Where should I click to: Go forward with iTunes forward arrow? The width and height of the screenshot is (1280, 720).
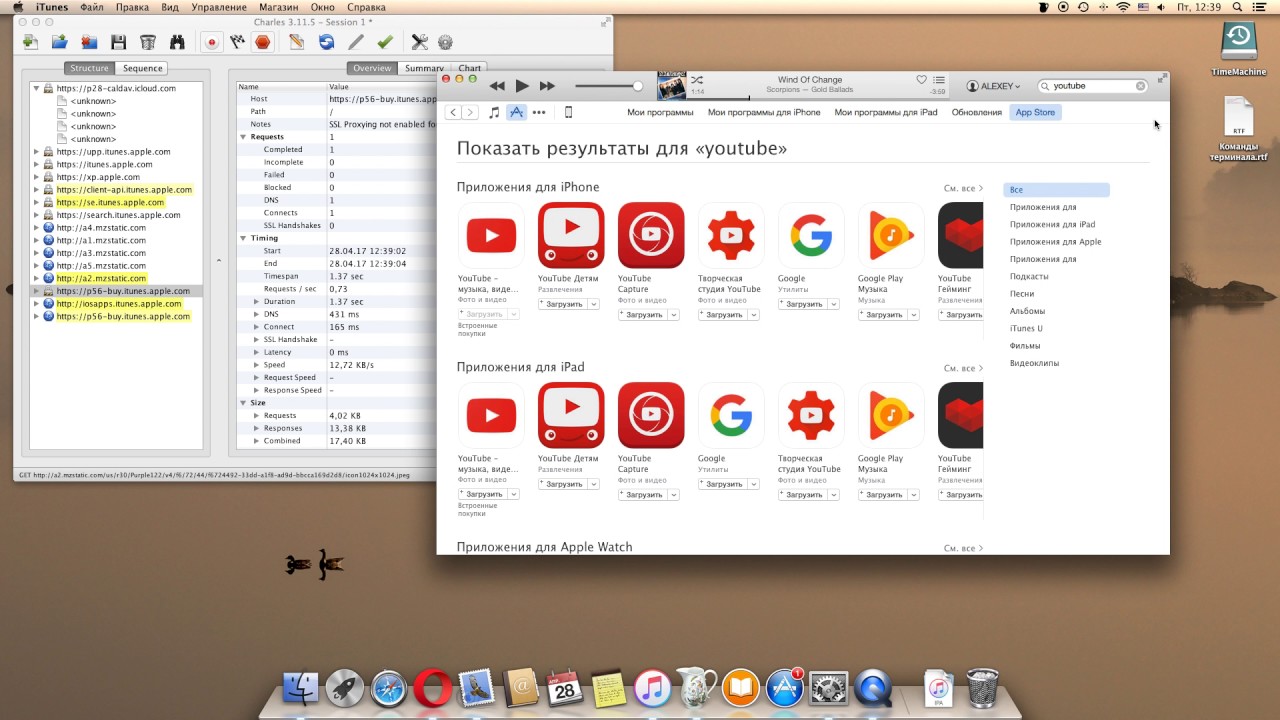coord(470,112)
